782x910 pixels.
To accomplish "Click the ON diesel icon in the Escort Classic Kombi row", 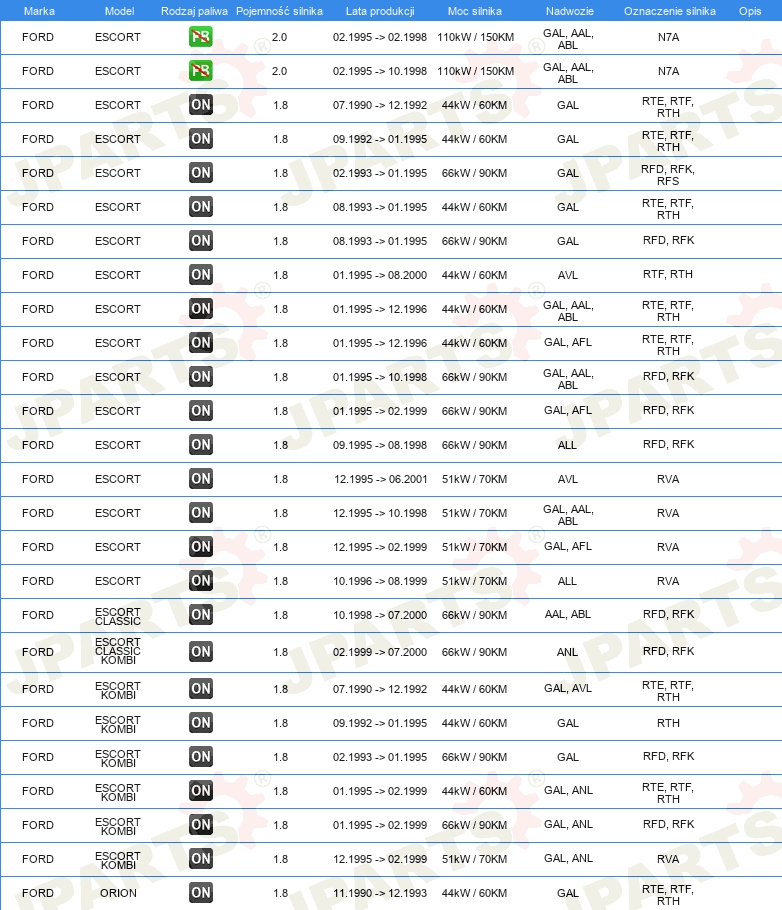I will point(201,652).
